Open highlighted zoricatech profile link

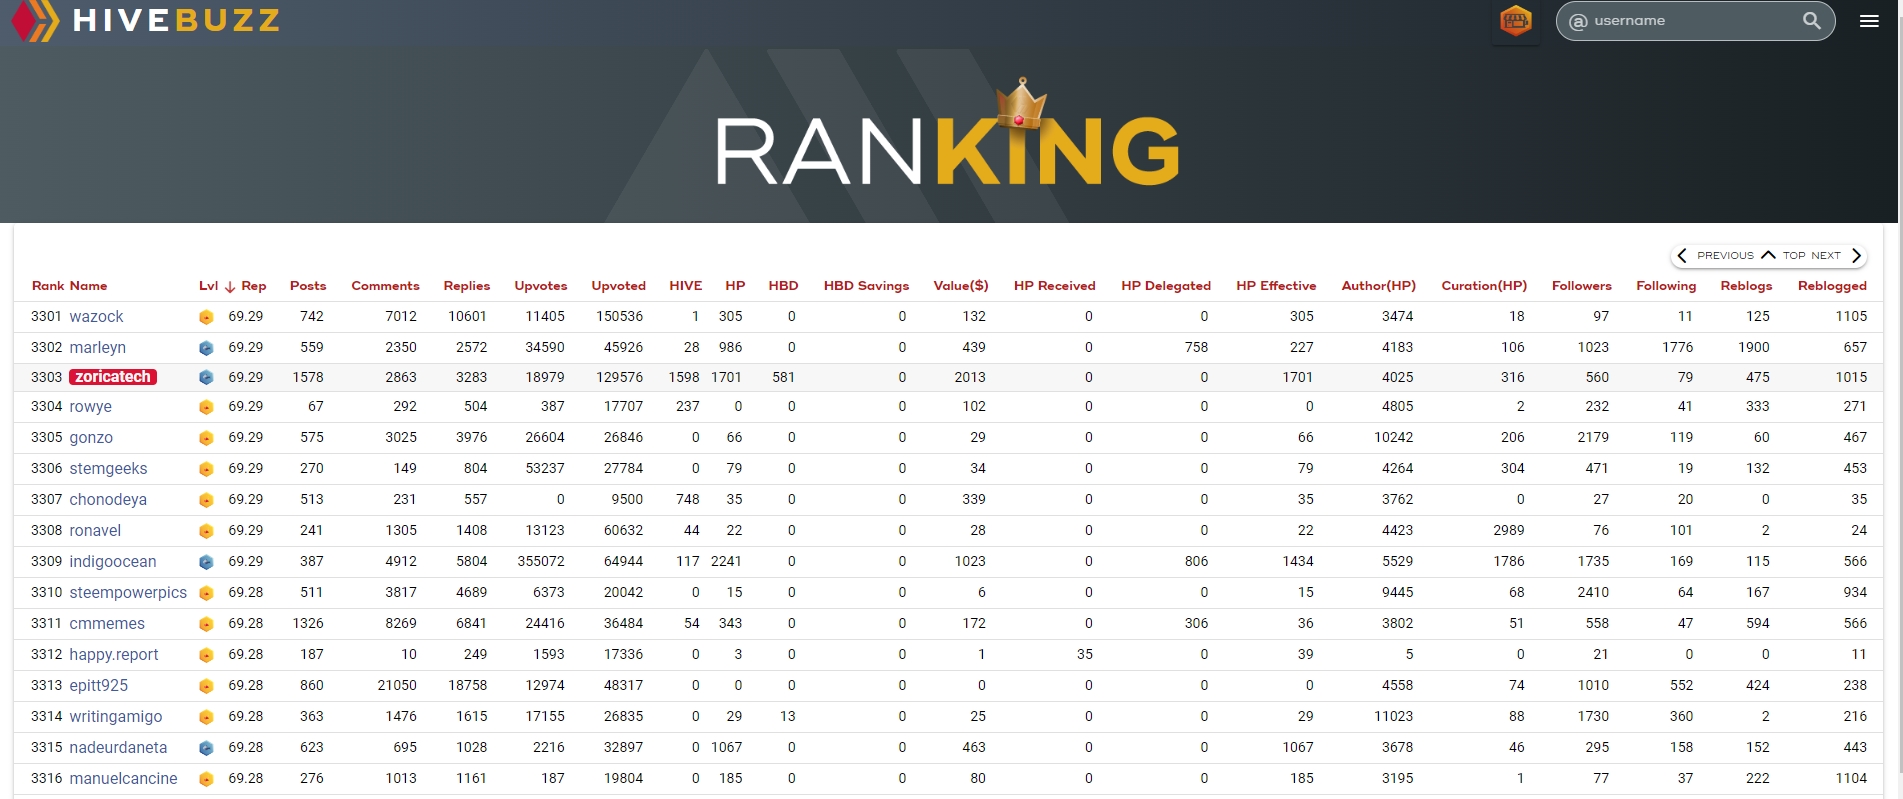click(113, 377)
